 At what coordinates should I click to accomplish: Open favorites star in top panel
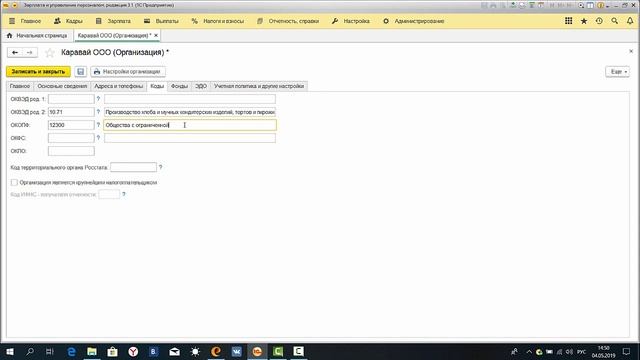584,21
